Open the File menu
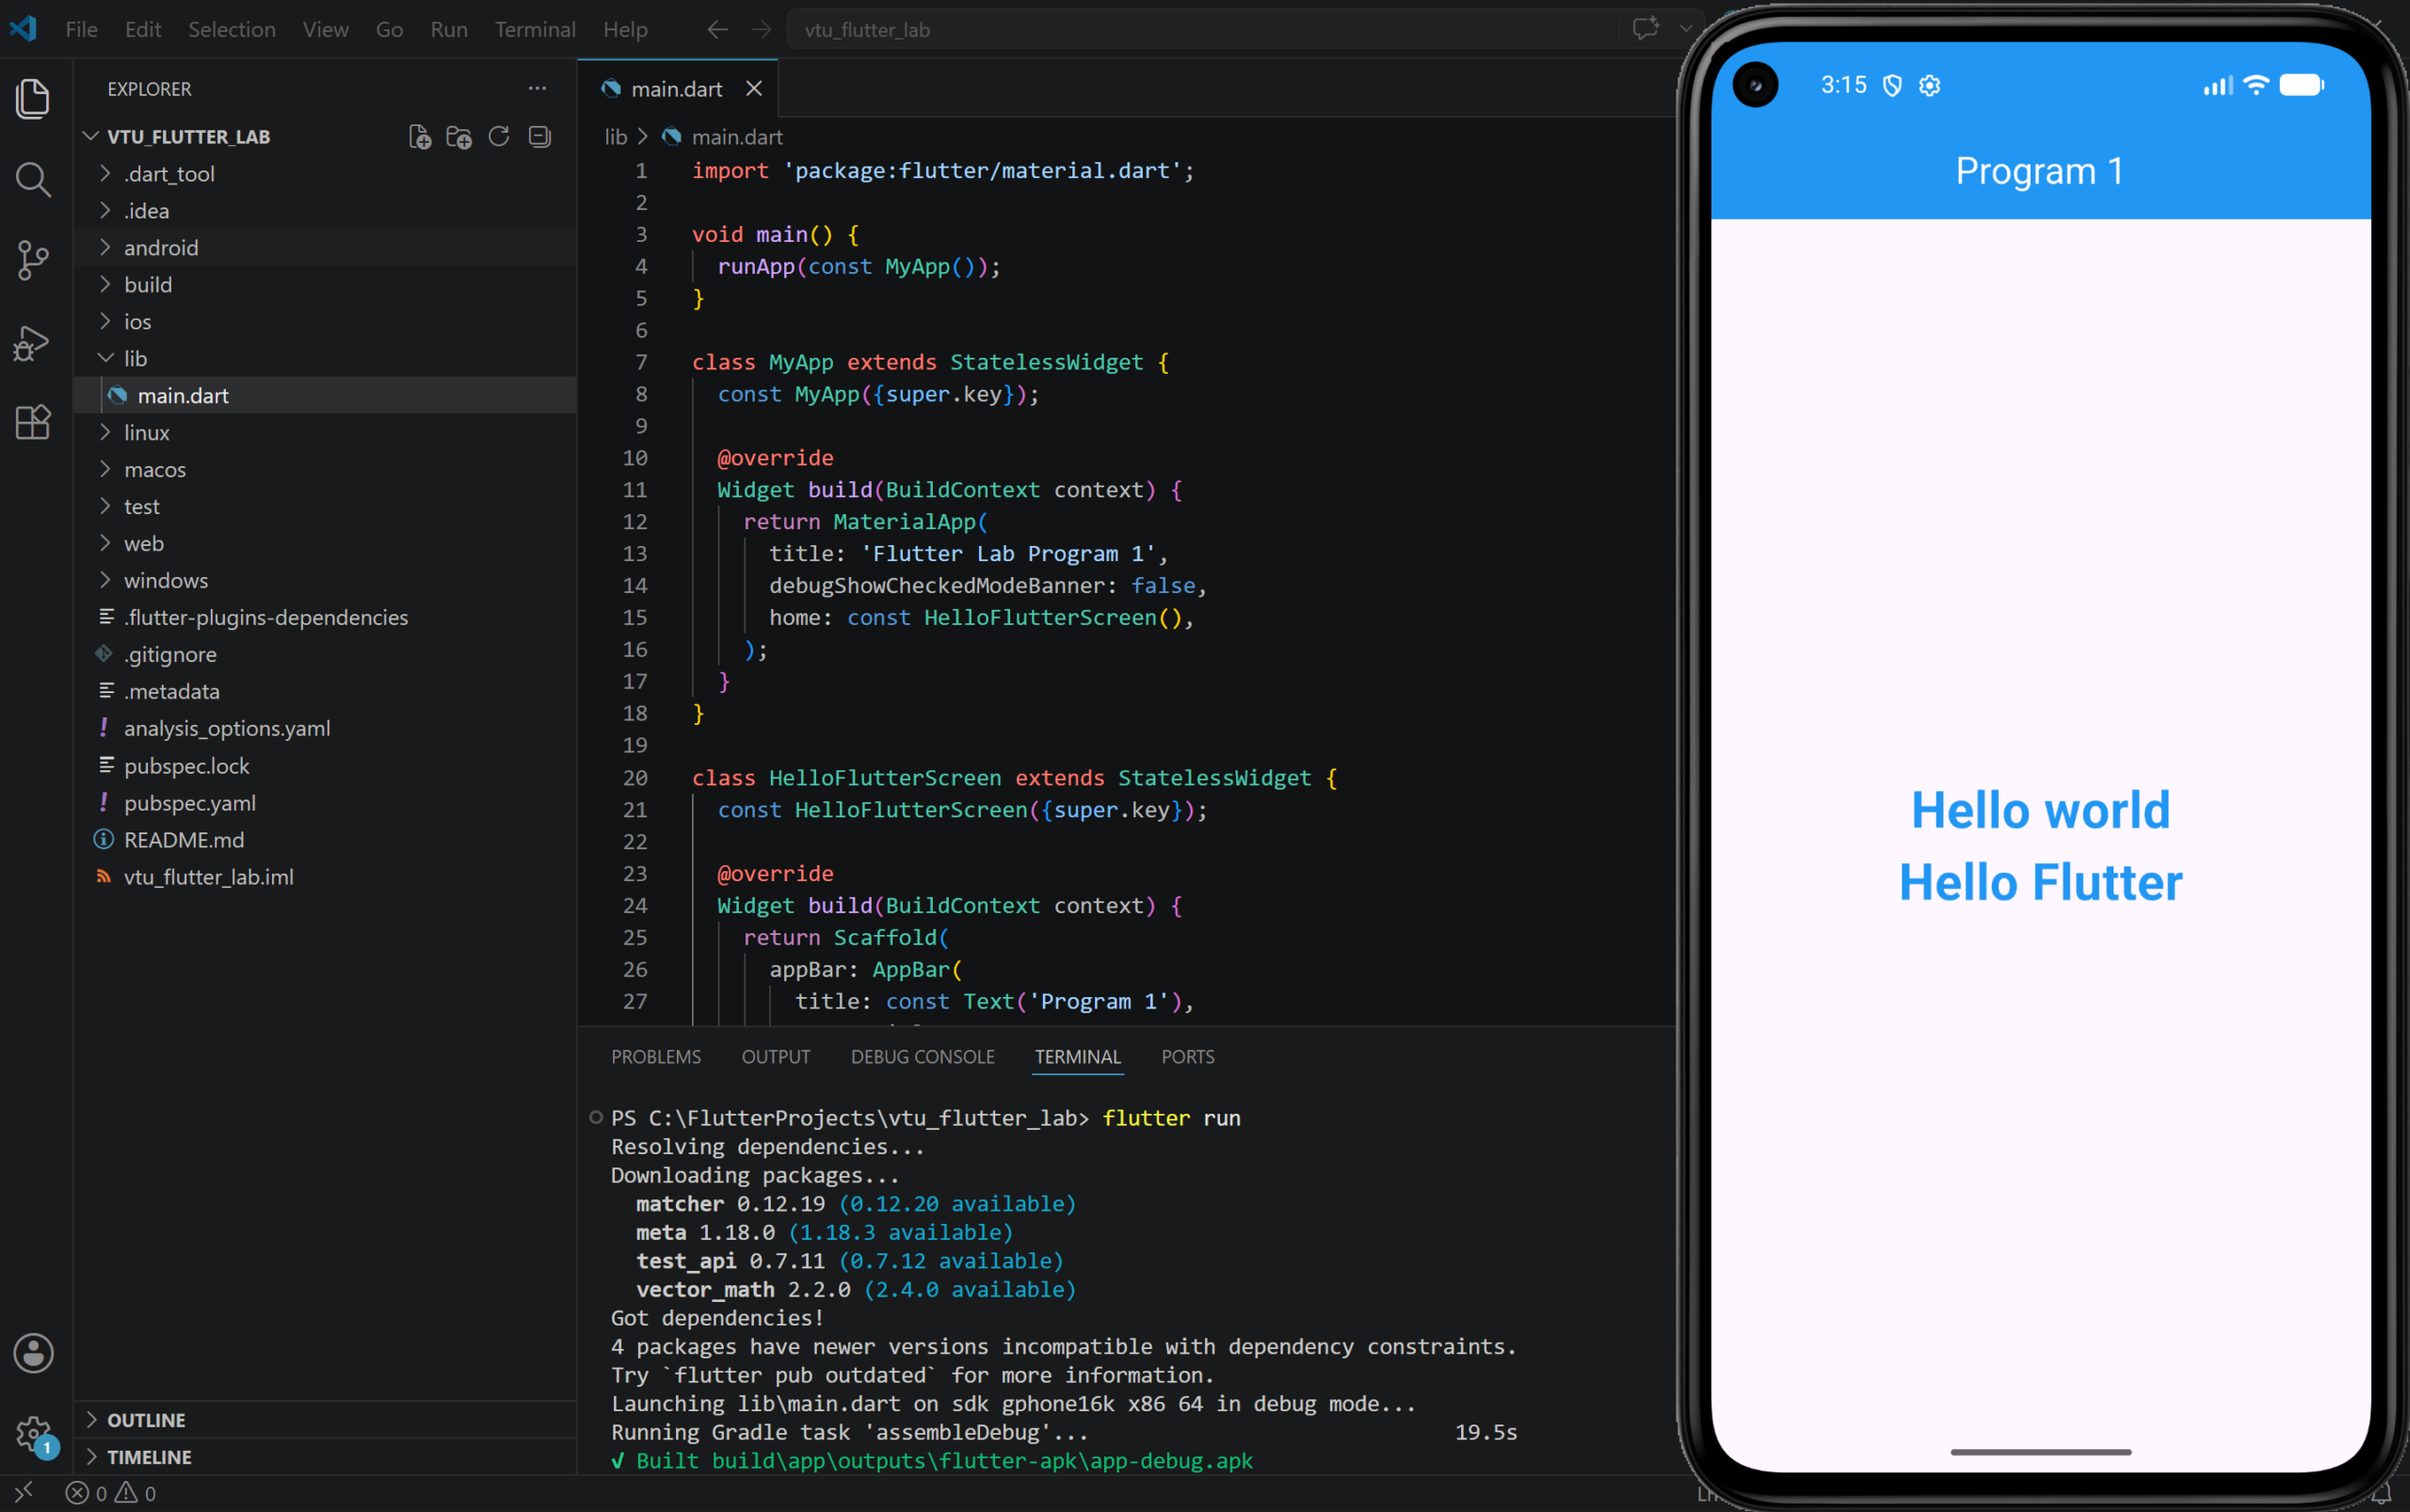Screen dimensions: 2410x1512 pos(82,29)
